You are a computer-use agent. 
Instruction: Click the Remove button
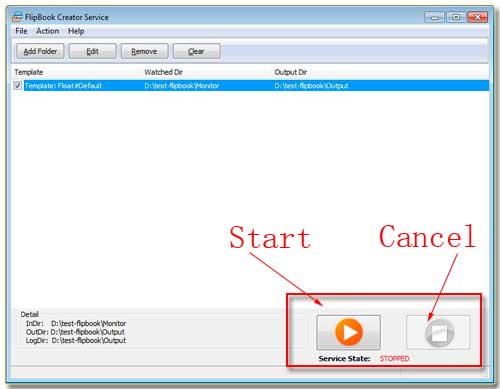click(144, 51)
